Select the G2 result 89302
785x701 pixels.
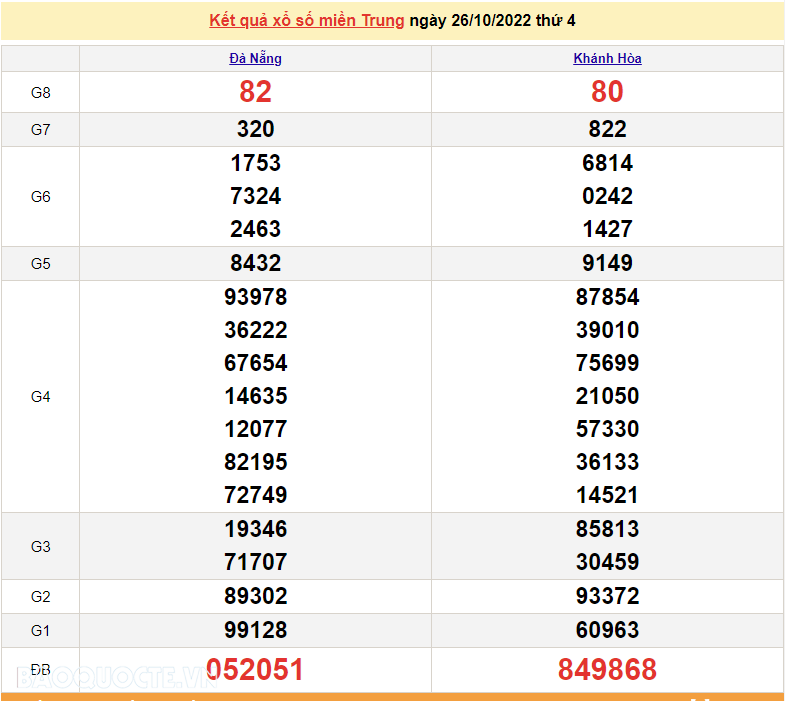[x=255, y=596]
